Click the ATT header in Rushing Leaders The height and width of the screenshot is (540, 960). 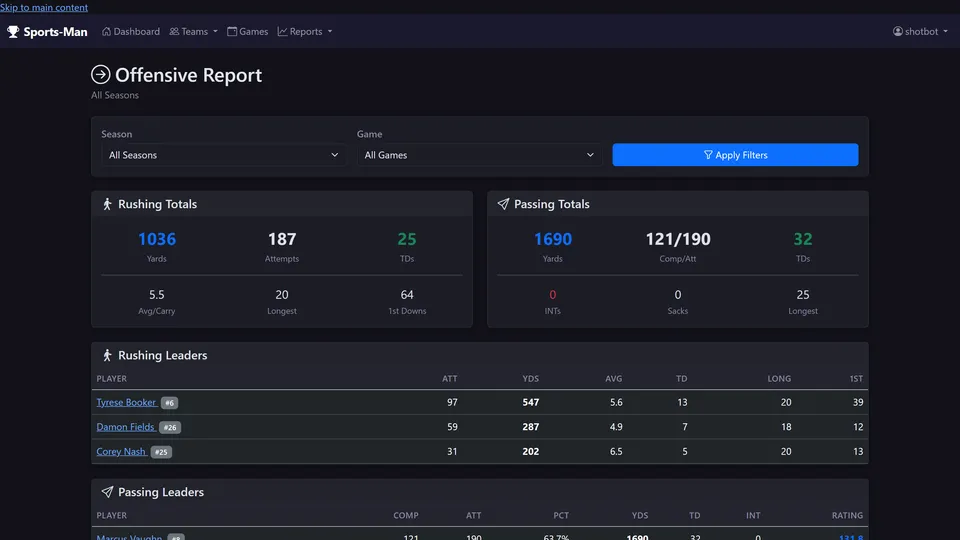[x=450, y=378]
